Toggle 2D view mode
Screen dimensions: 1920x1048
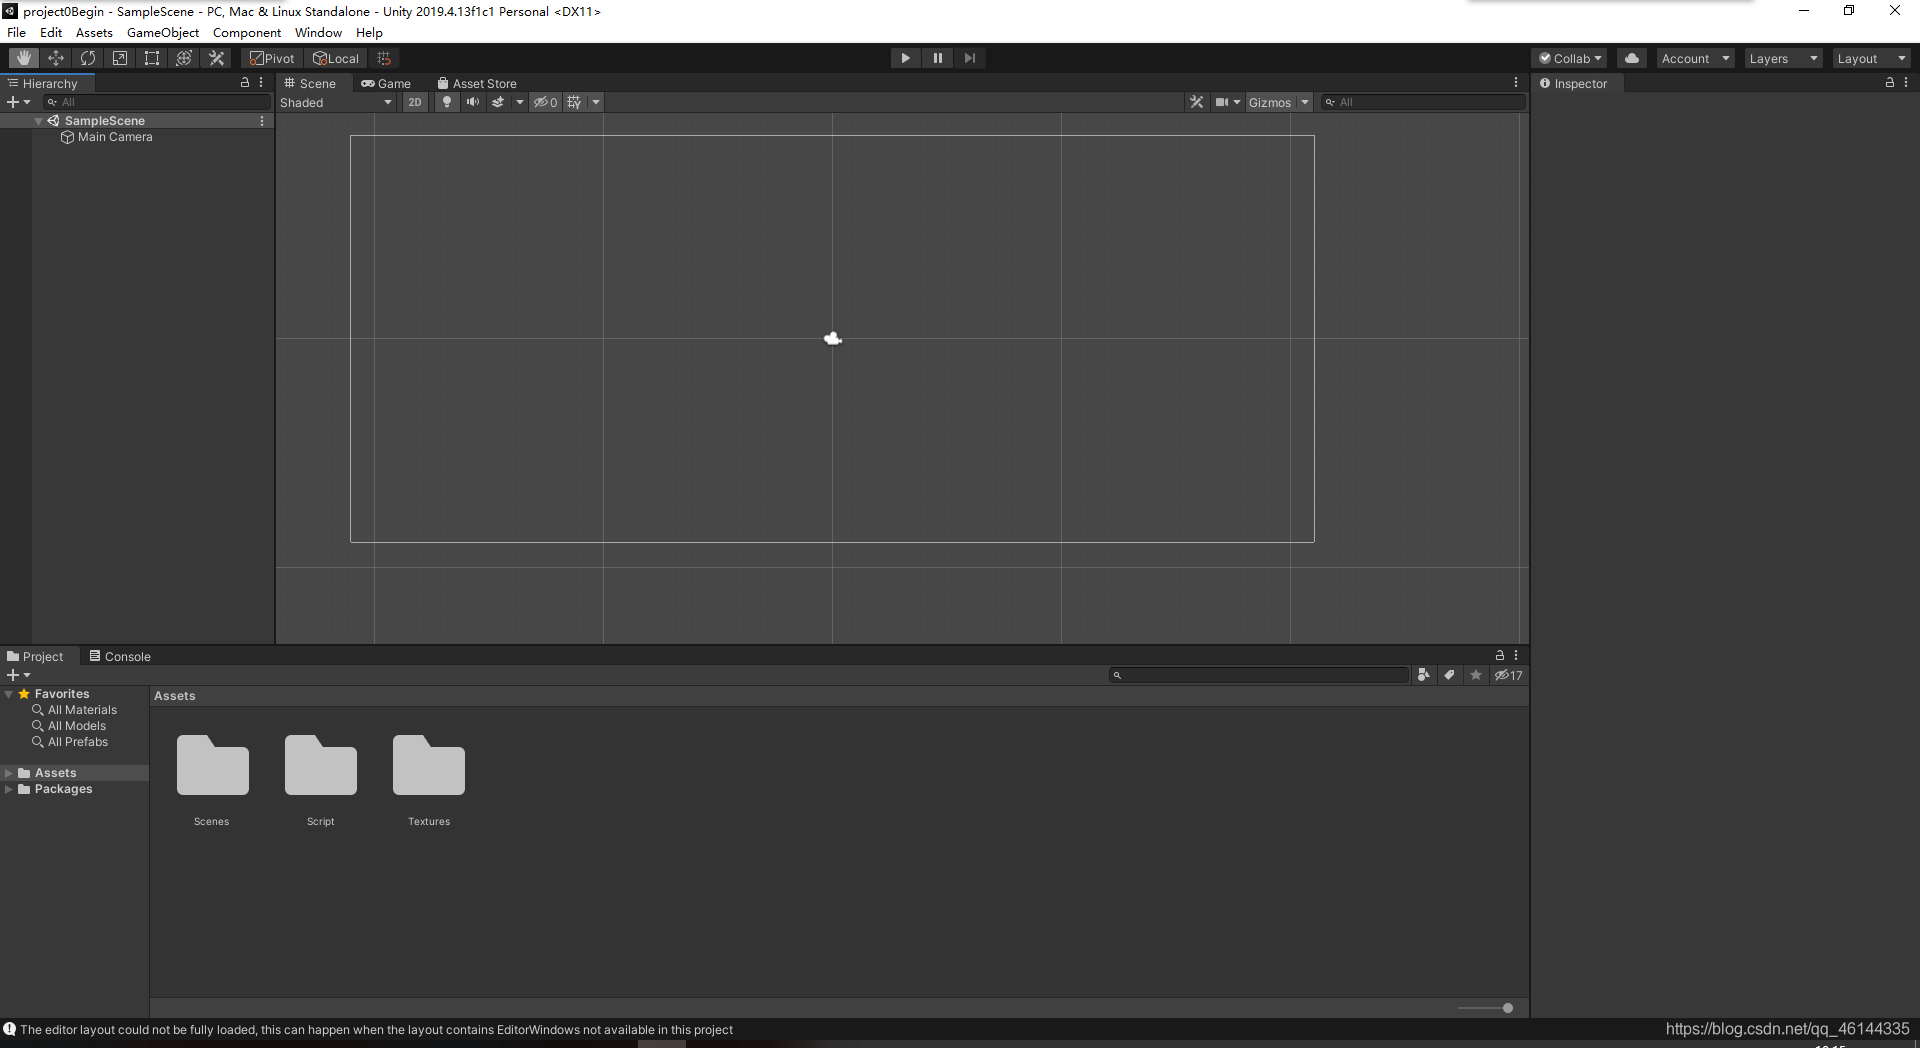click(415, 102)
